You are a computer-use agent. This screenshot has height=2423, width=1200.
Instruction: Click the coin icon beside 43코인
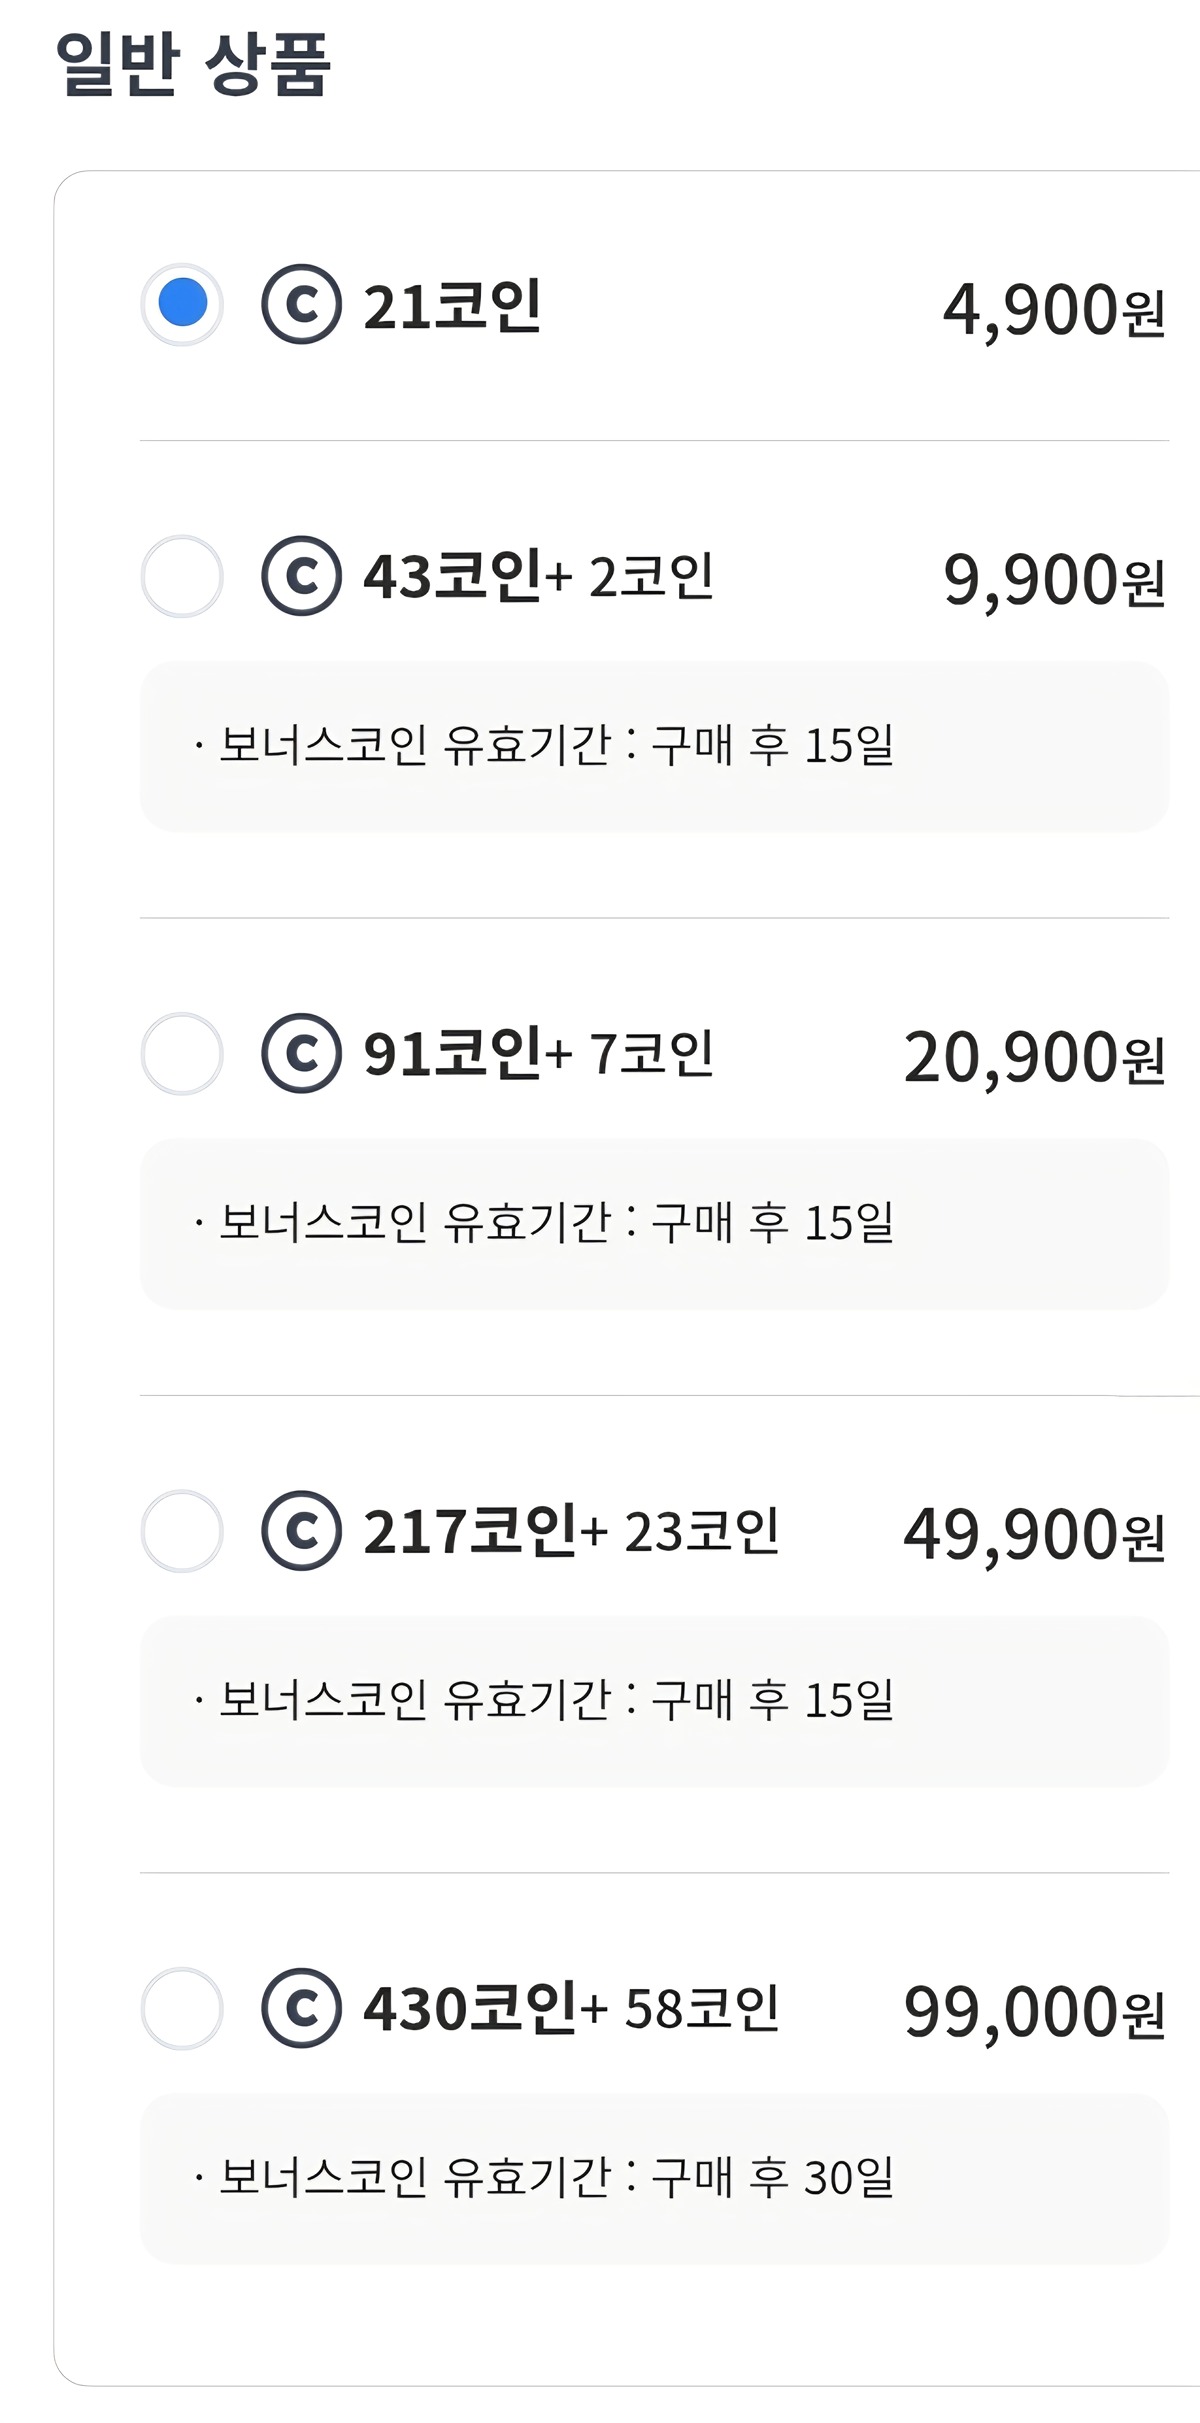click(x=301, y=576)
